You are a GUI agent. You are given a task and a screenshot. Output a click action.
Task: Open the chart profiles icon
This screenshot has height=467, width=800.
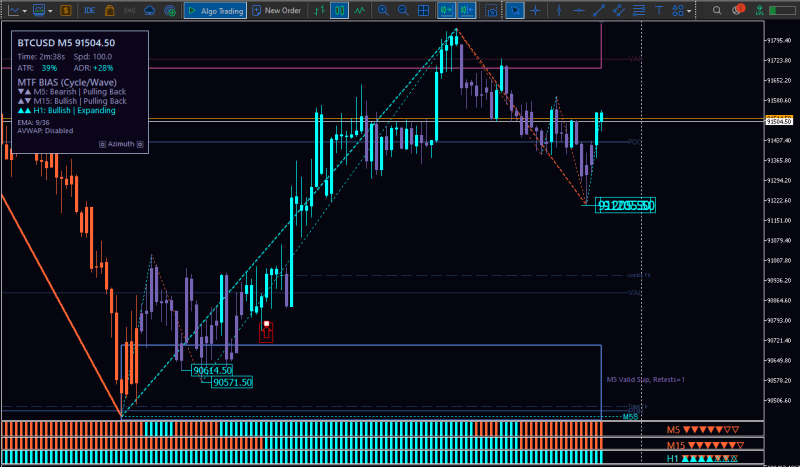point(39,10)
